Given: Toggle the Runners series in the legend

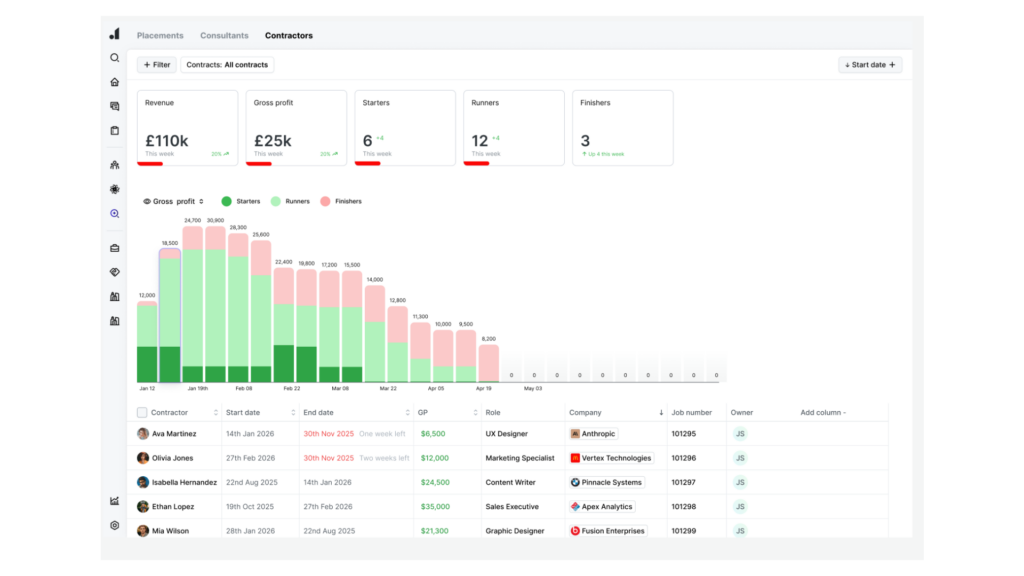Looking at the screenshot, I should pyautogui.click(x=290, y=201).
